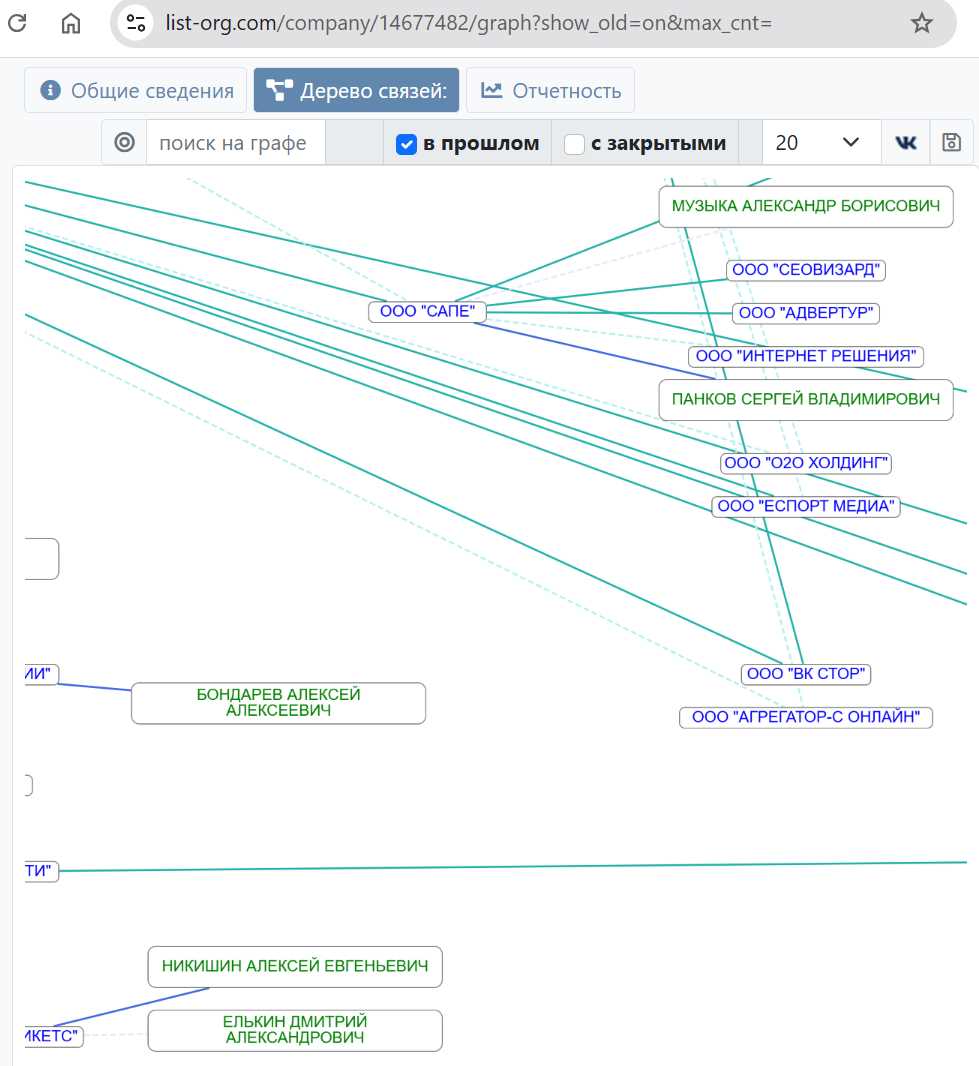Reload the page with the refresh icon
979x1066 pixels.
tap(17, 23)
